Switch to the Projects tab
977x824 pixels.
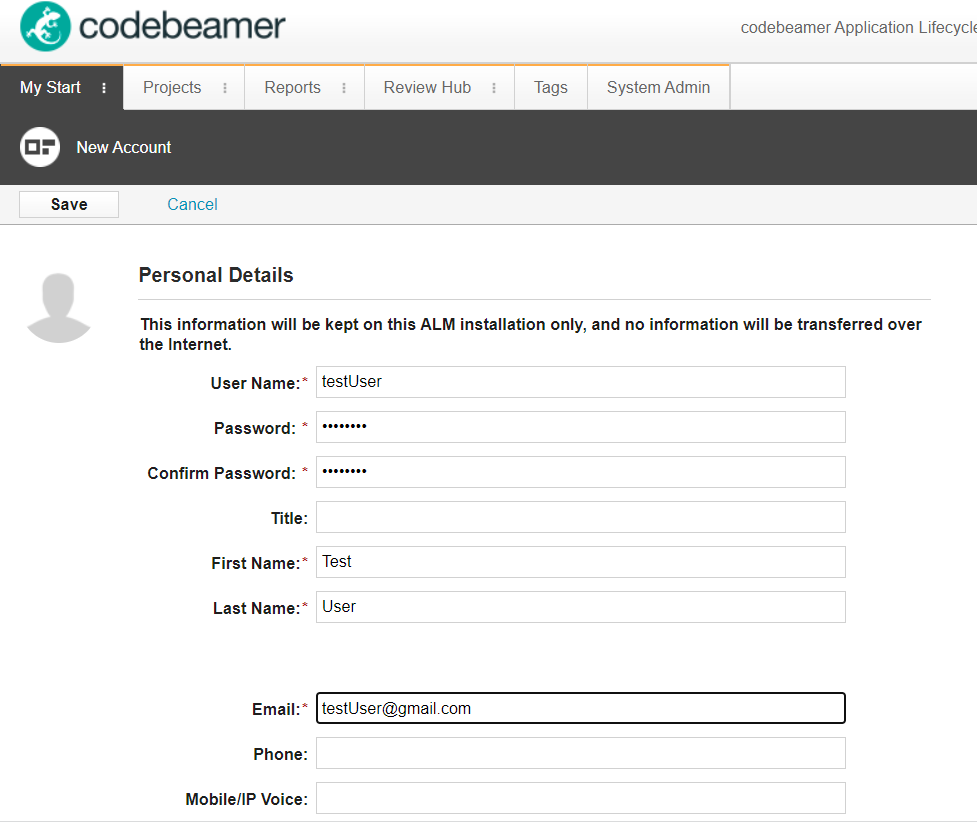pyautogui.click(x=172, y=88)
